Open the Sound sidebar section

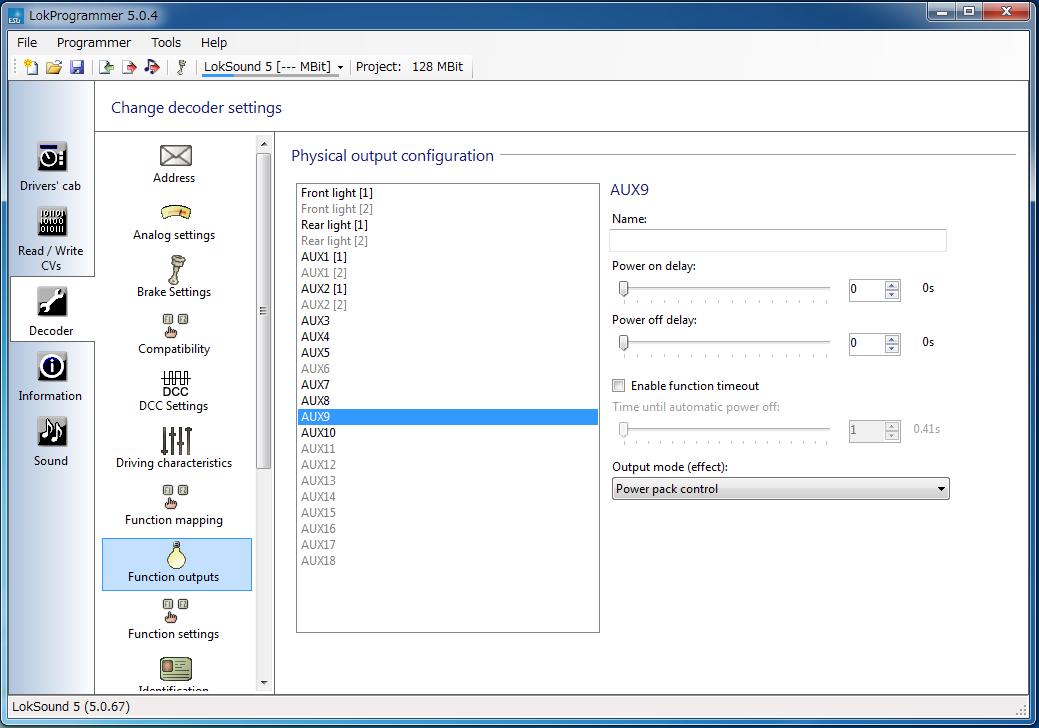51,441
